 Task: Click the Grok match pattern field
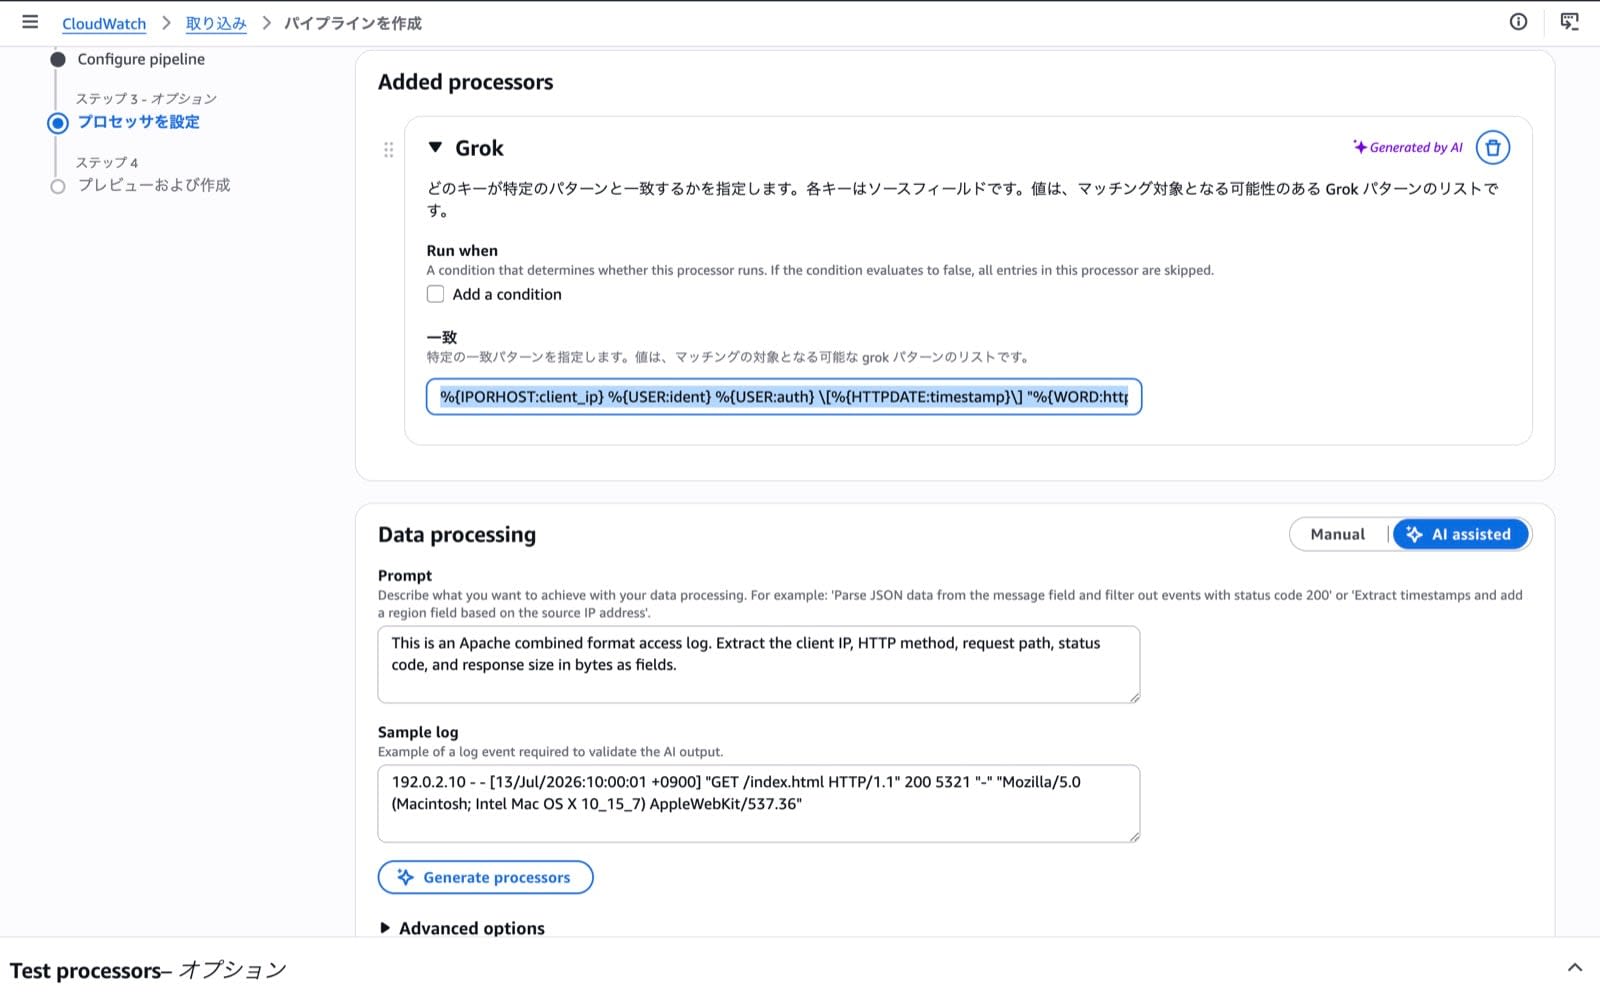pyautogui.click(x=784, y=397)
